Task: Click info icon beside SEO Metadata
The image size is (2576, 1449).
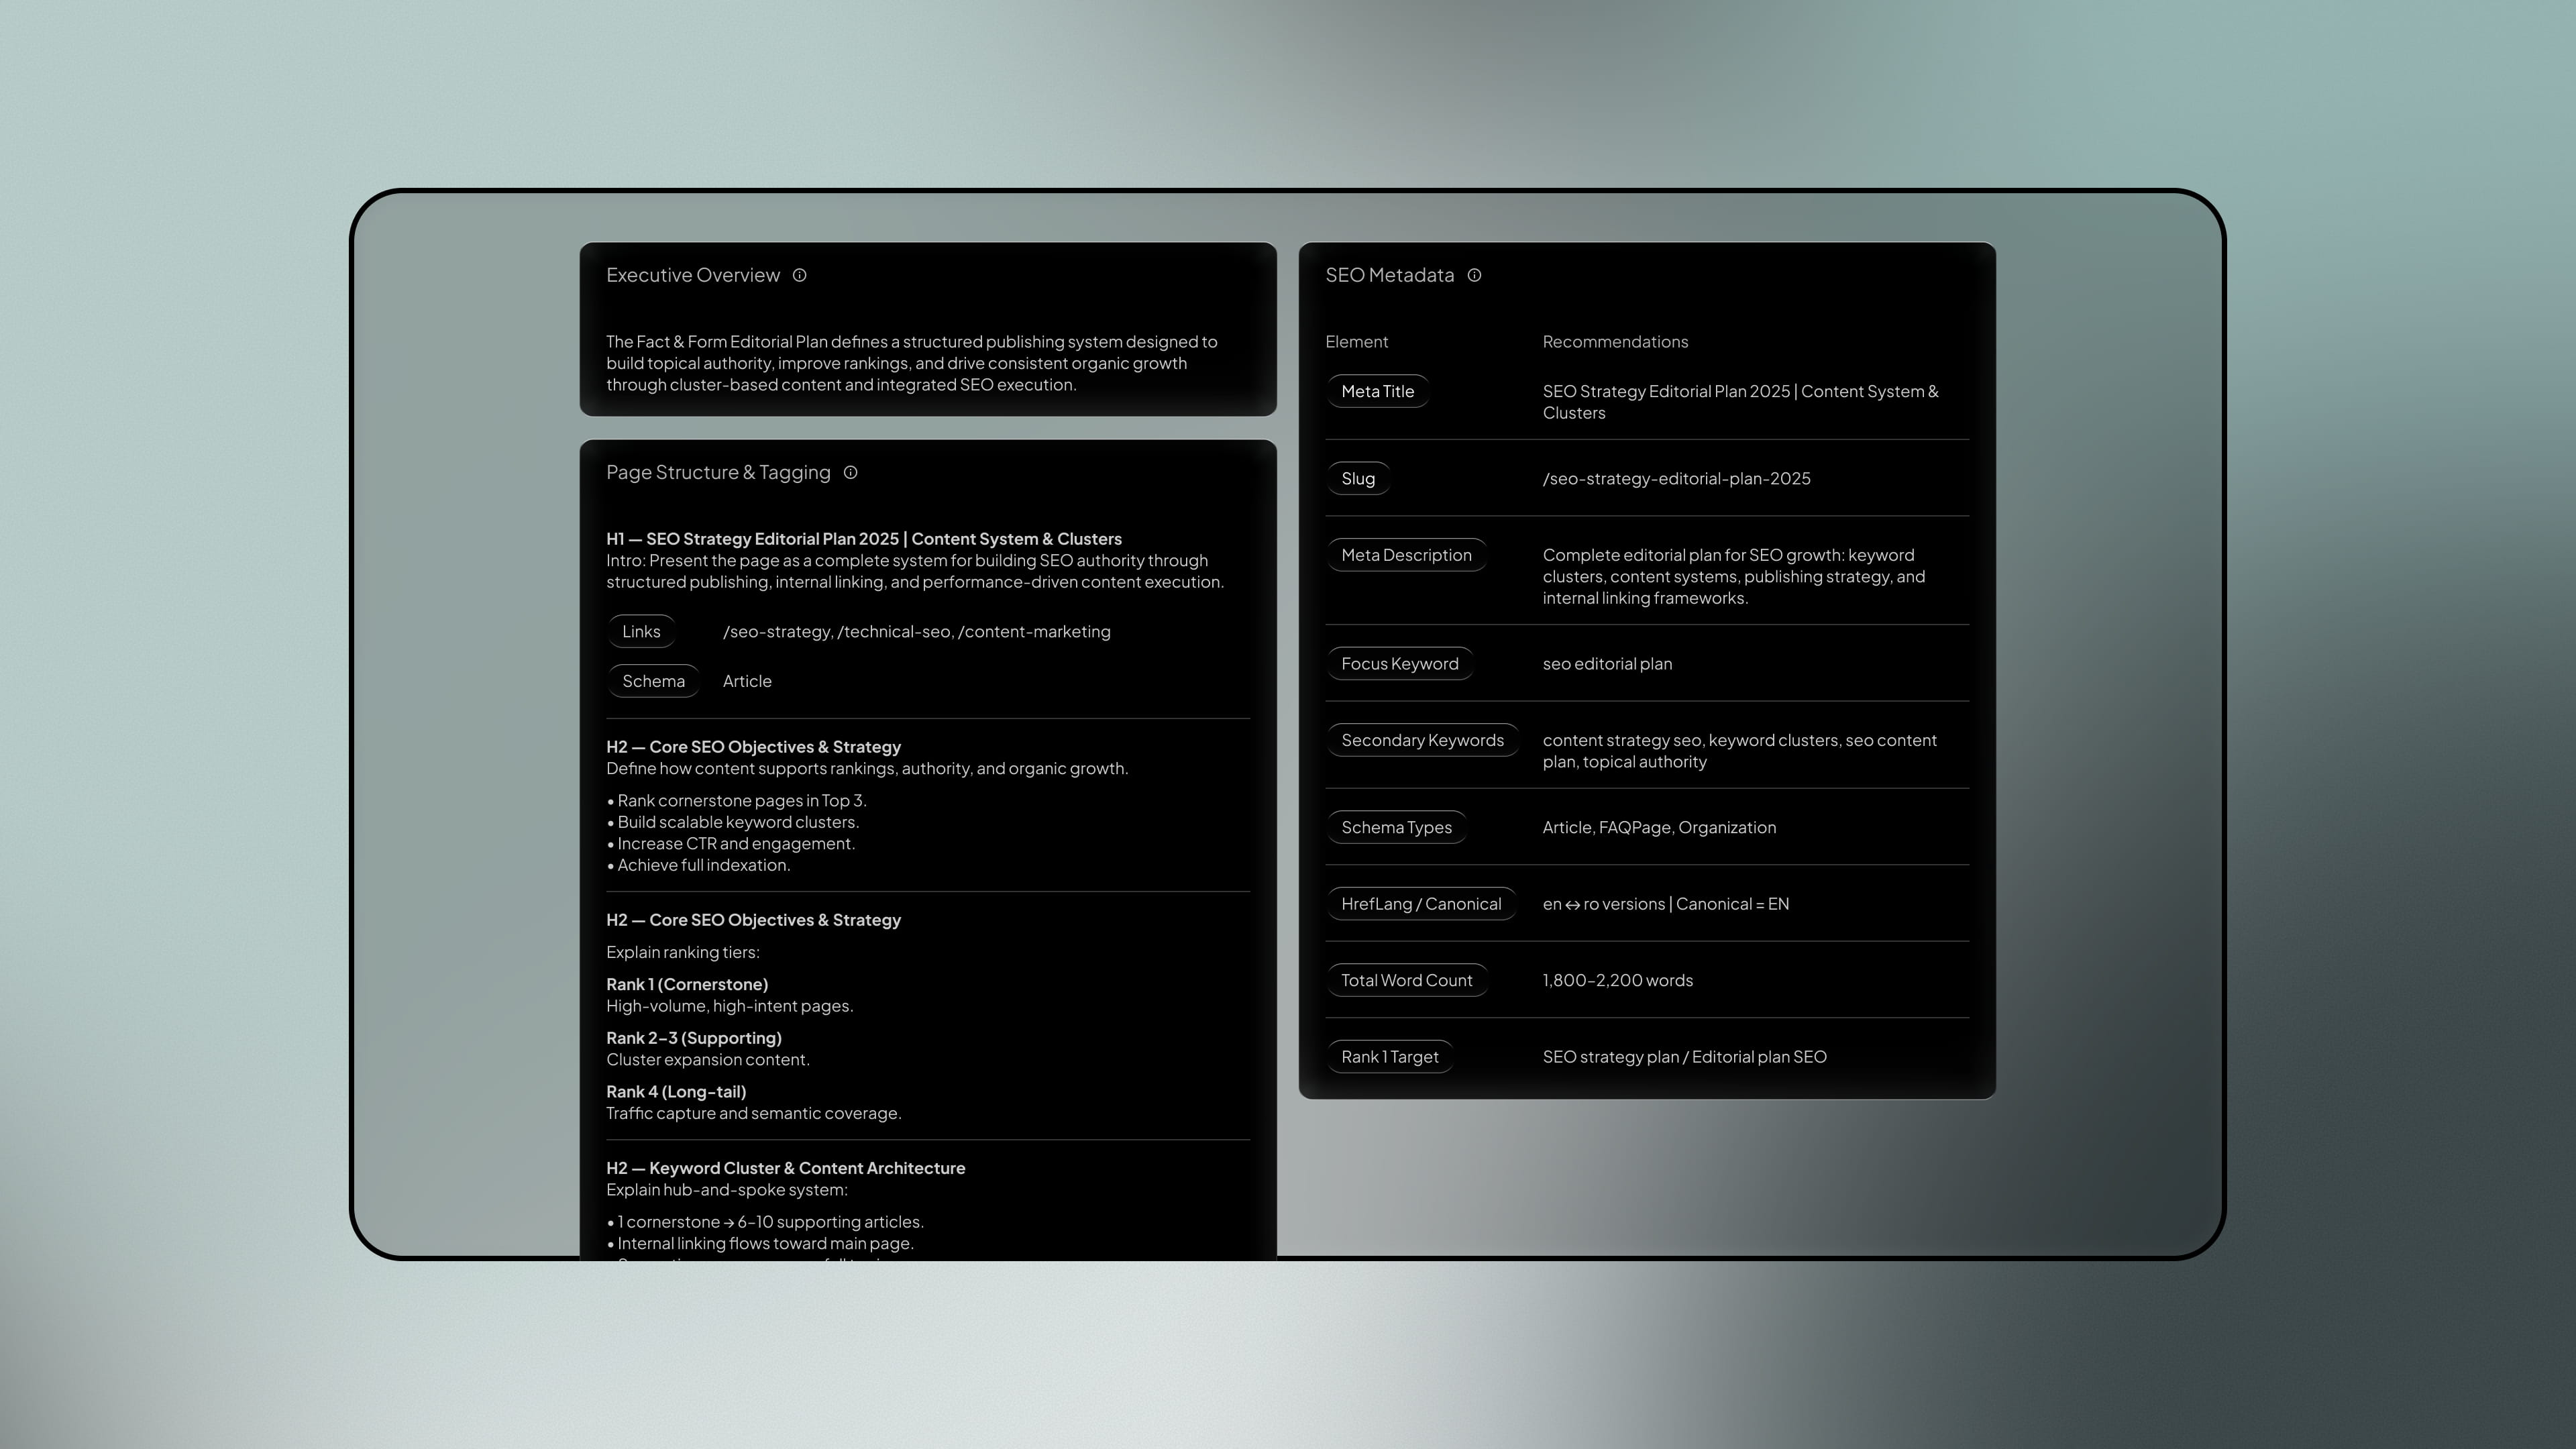Action: tap(1474, 275)
